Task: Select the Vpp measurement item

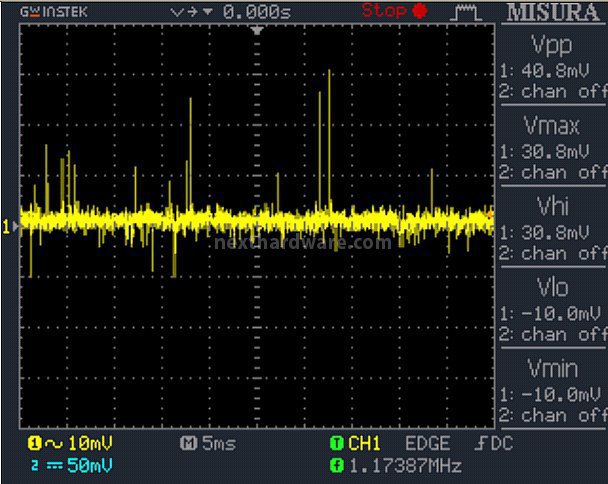Action: tap(552, 45)
